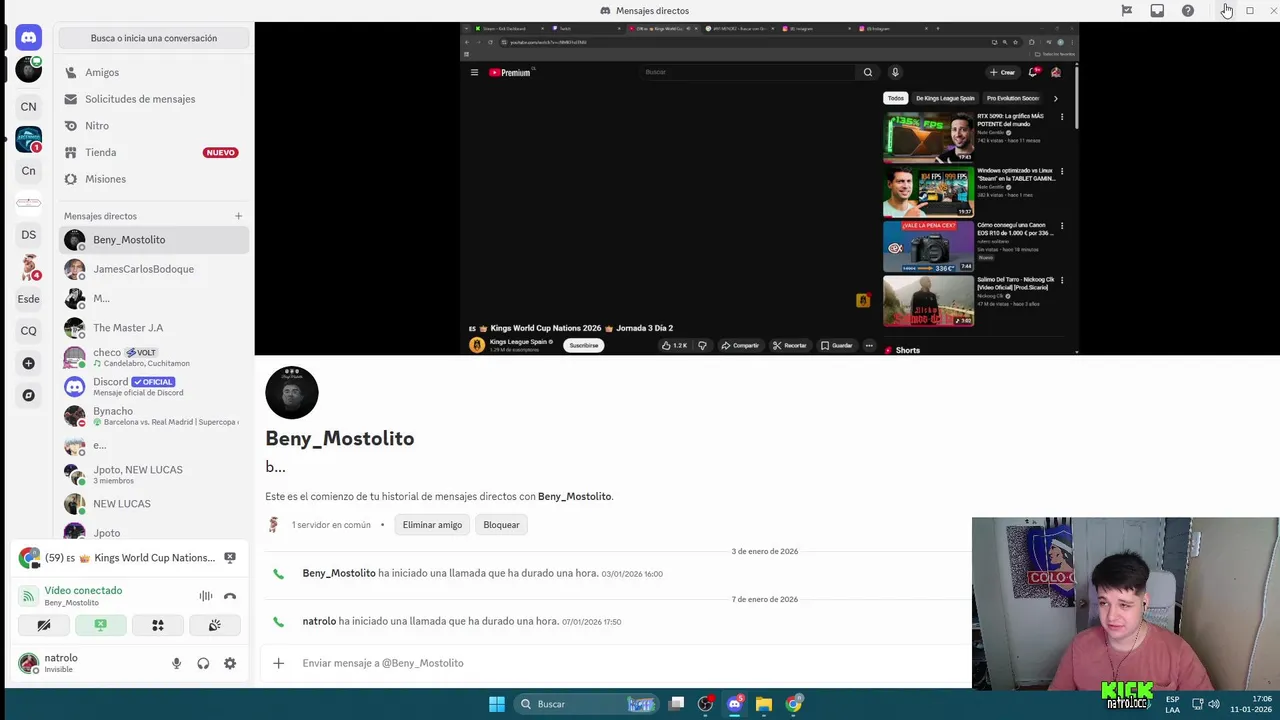Click 1 servidor en común
This screenshot has width=1280, height=720.
(331, 525)
